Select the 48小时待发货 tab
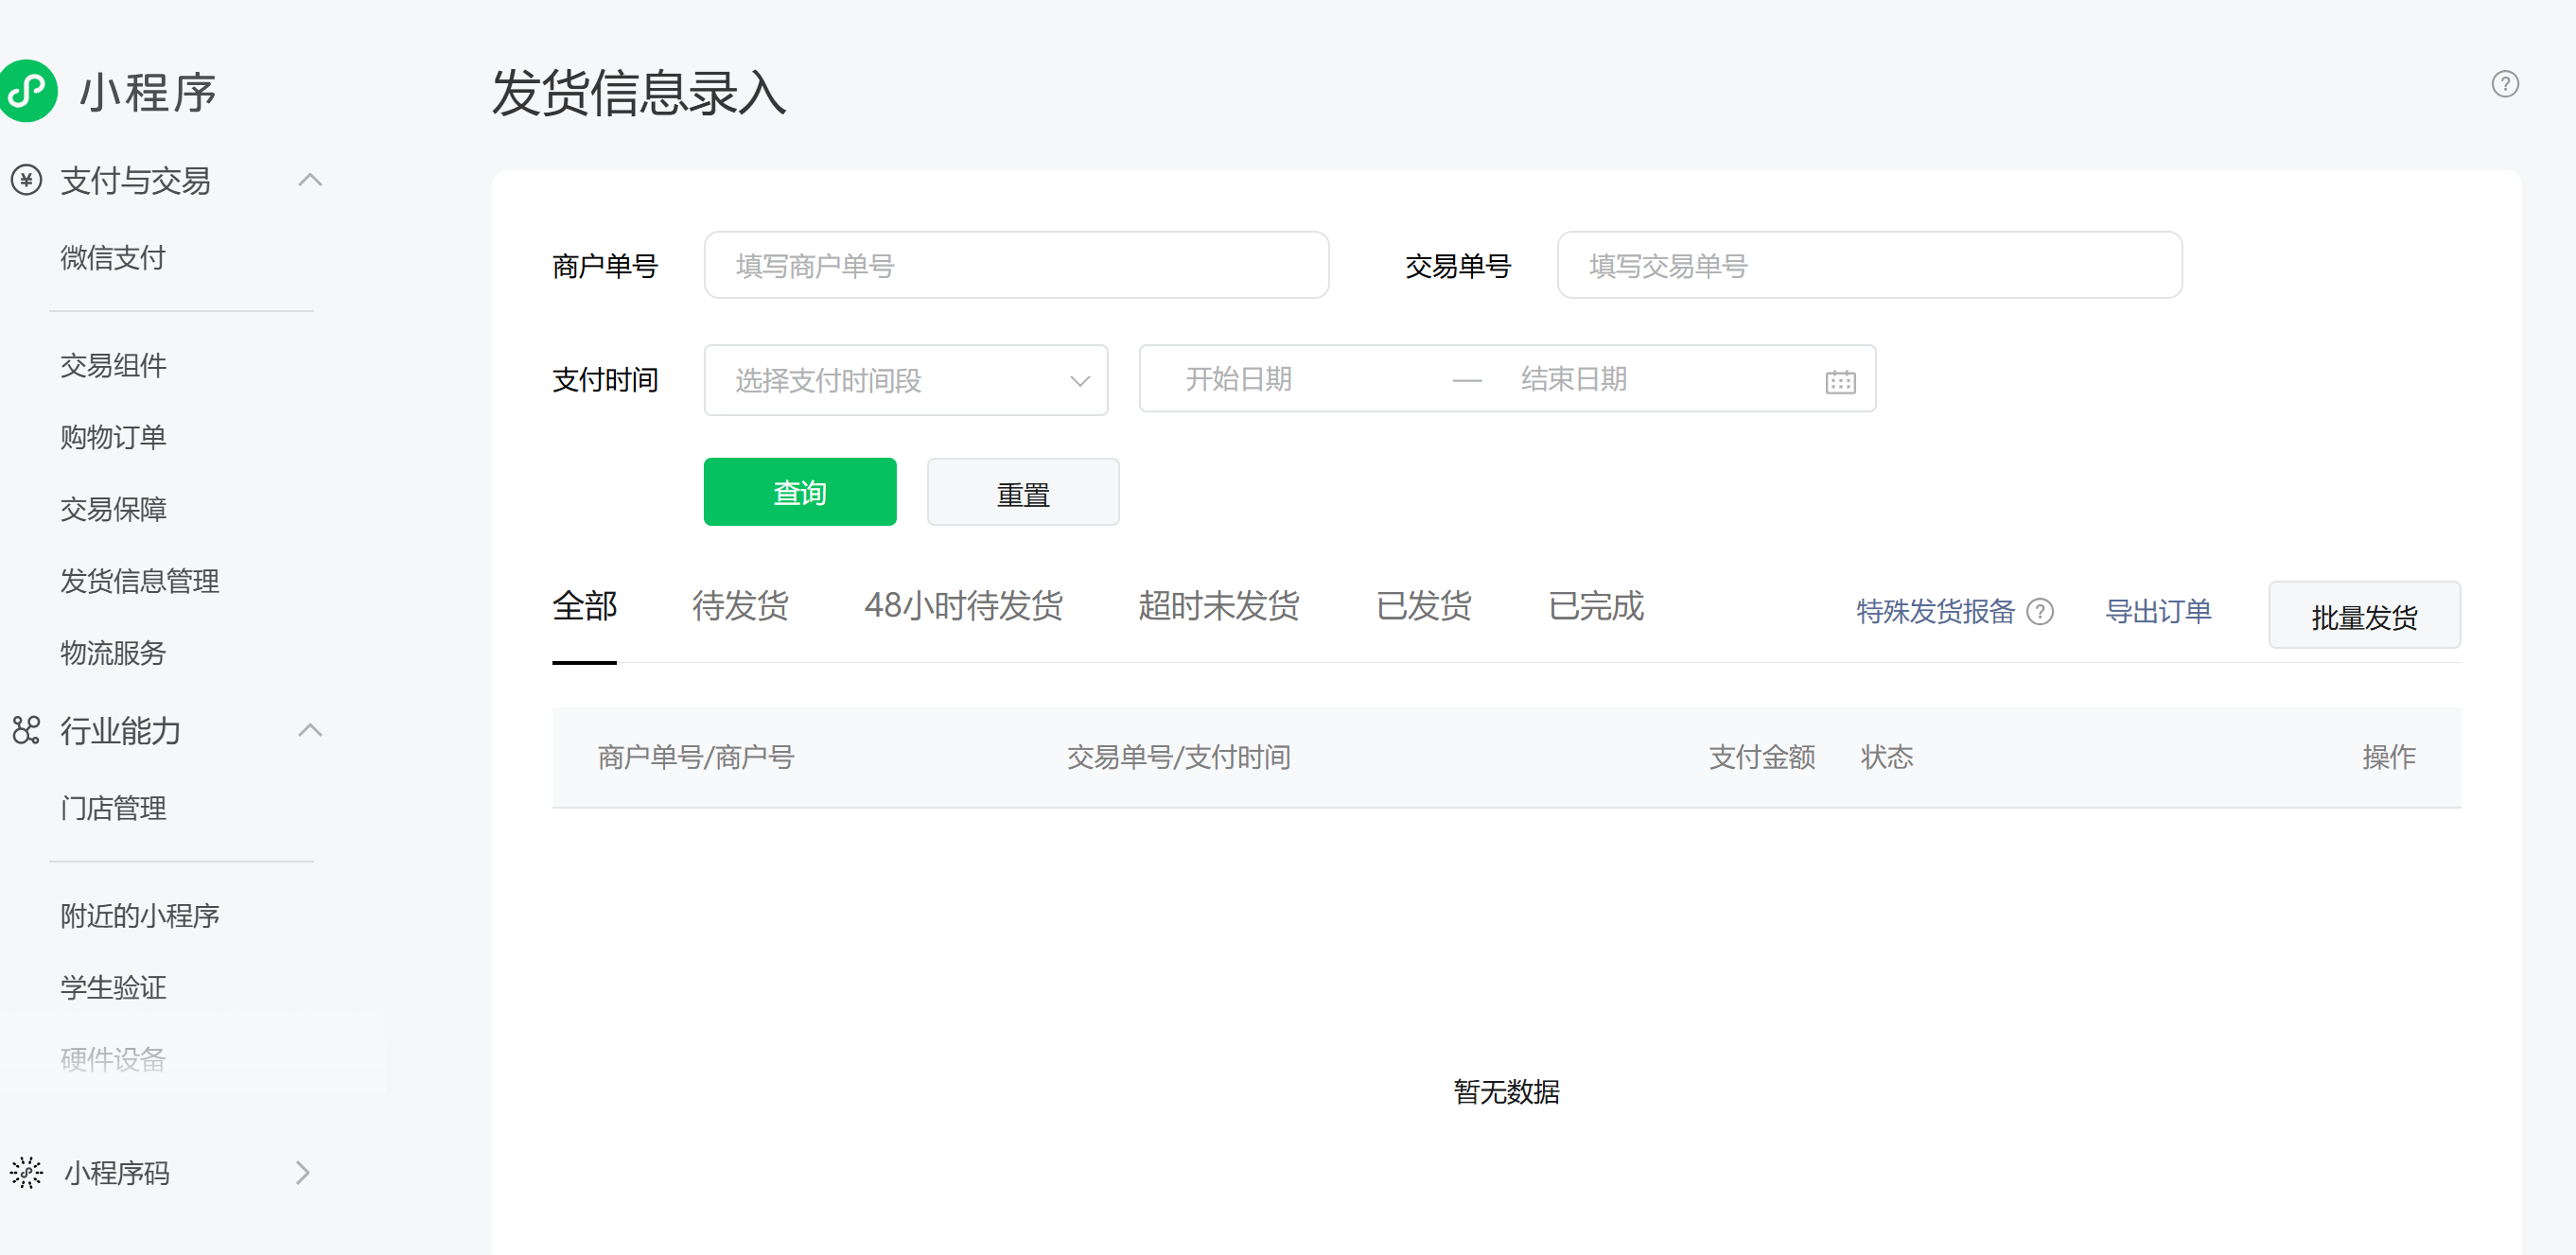This screenshot has height=1255, width=2576. pos(962,606)
